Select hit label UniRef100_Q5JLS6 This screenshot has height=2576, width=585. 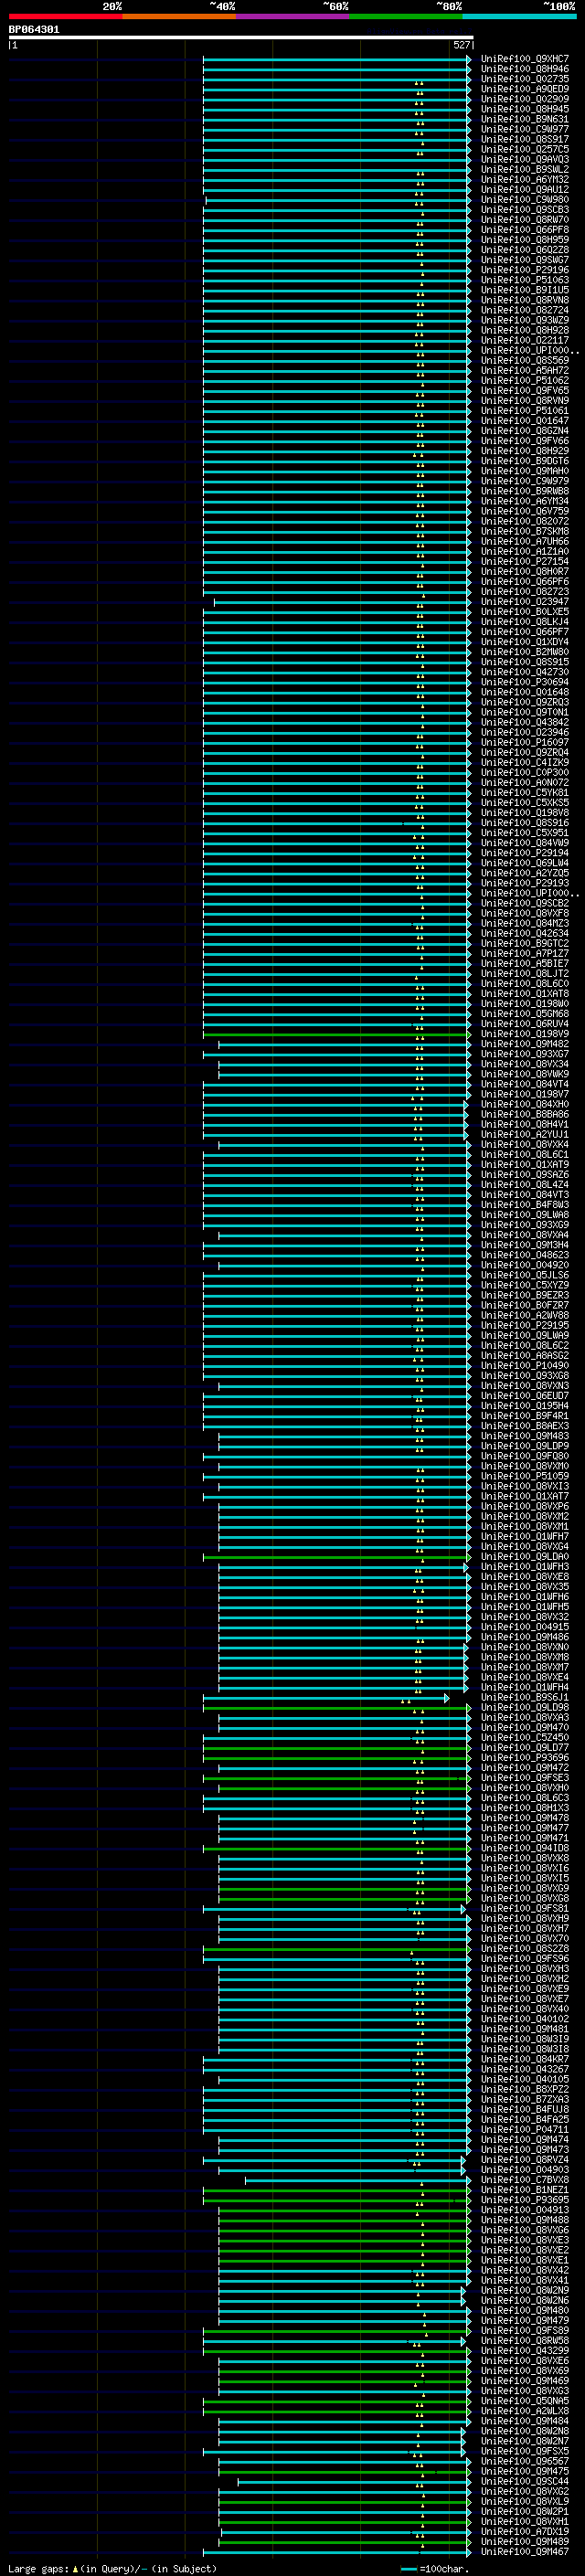[x=525, y=1275]
